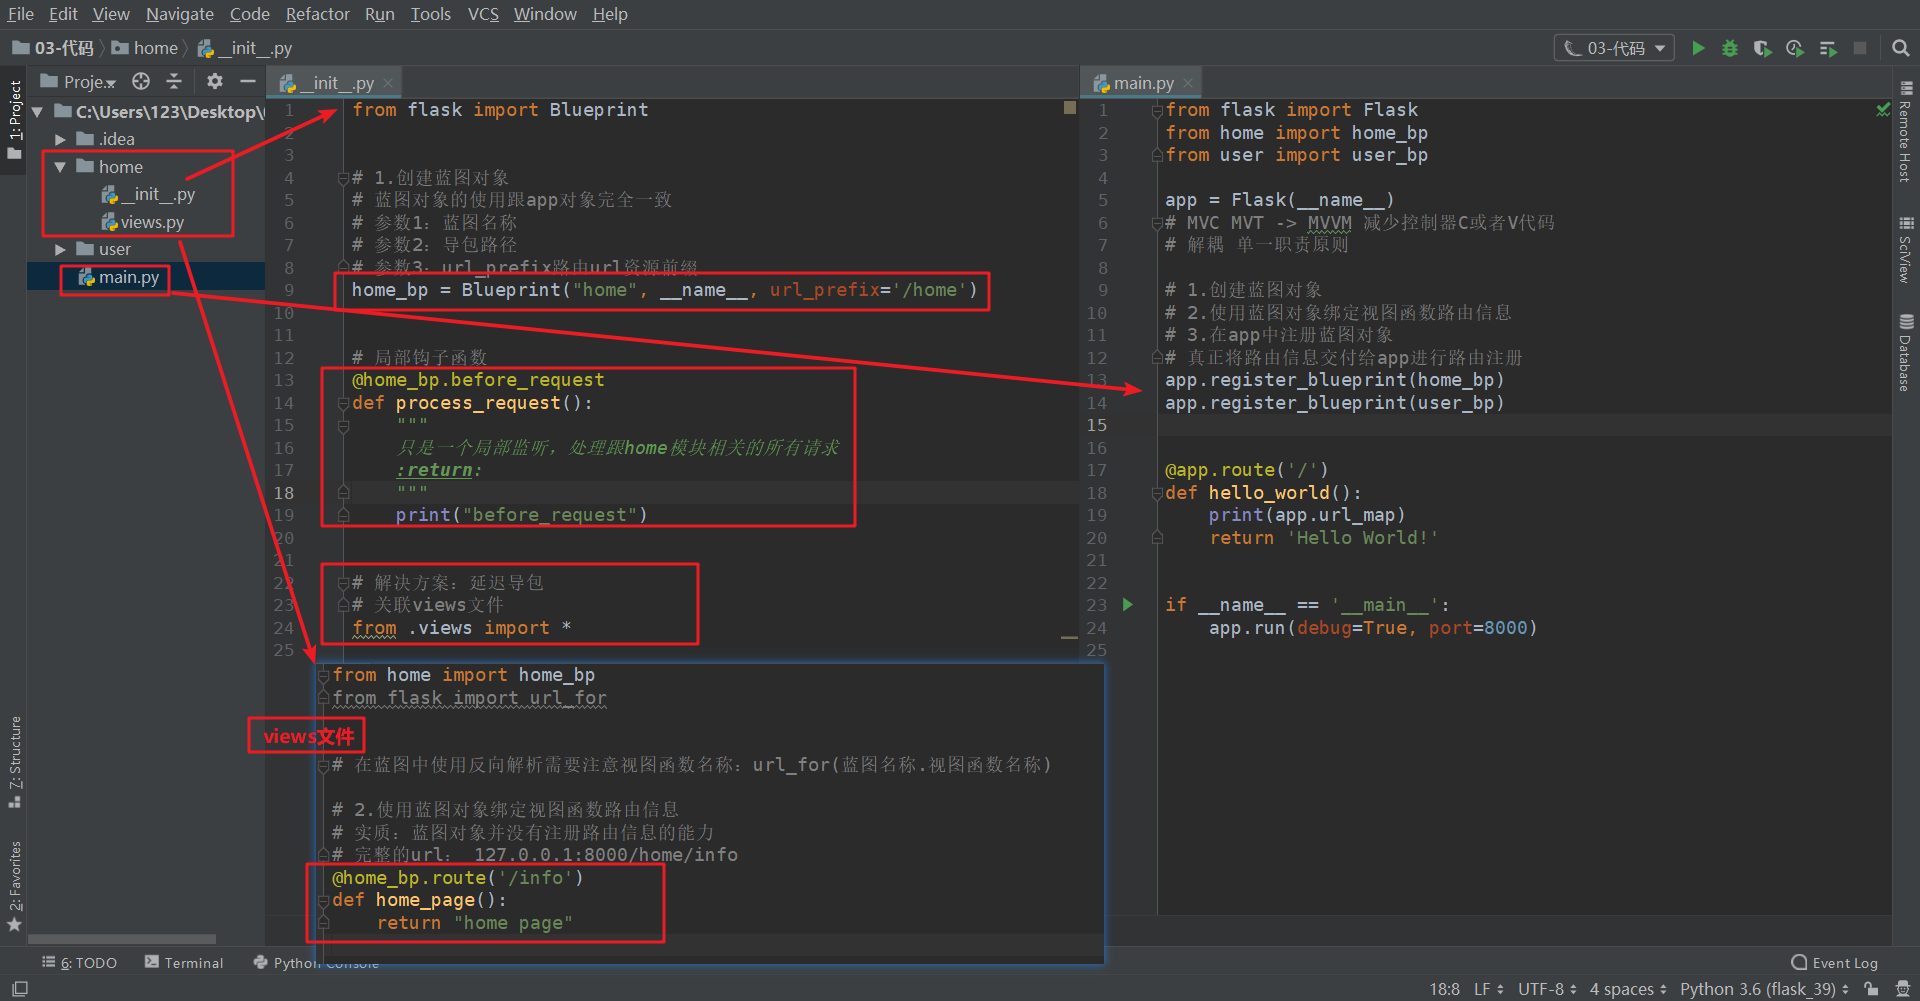
Task: Open the Event Log
Action: point(1842,962)
